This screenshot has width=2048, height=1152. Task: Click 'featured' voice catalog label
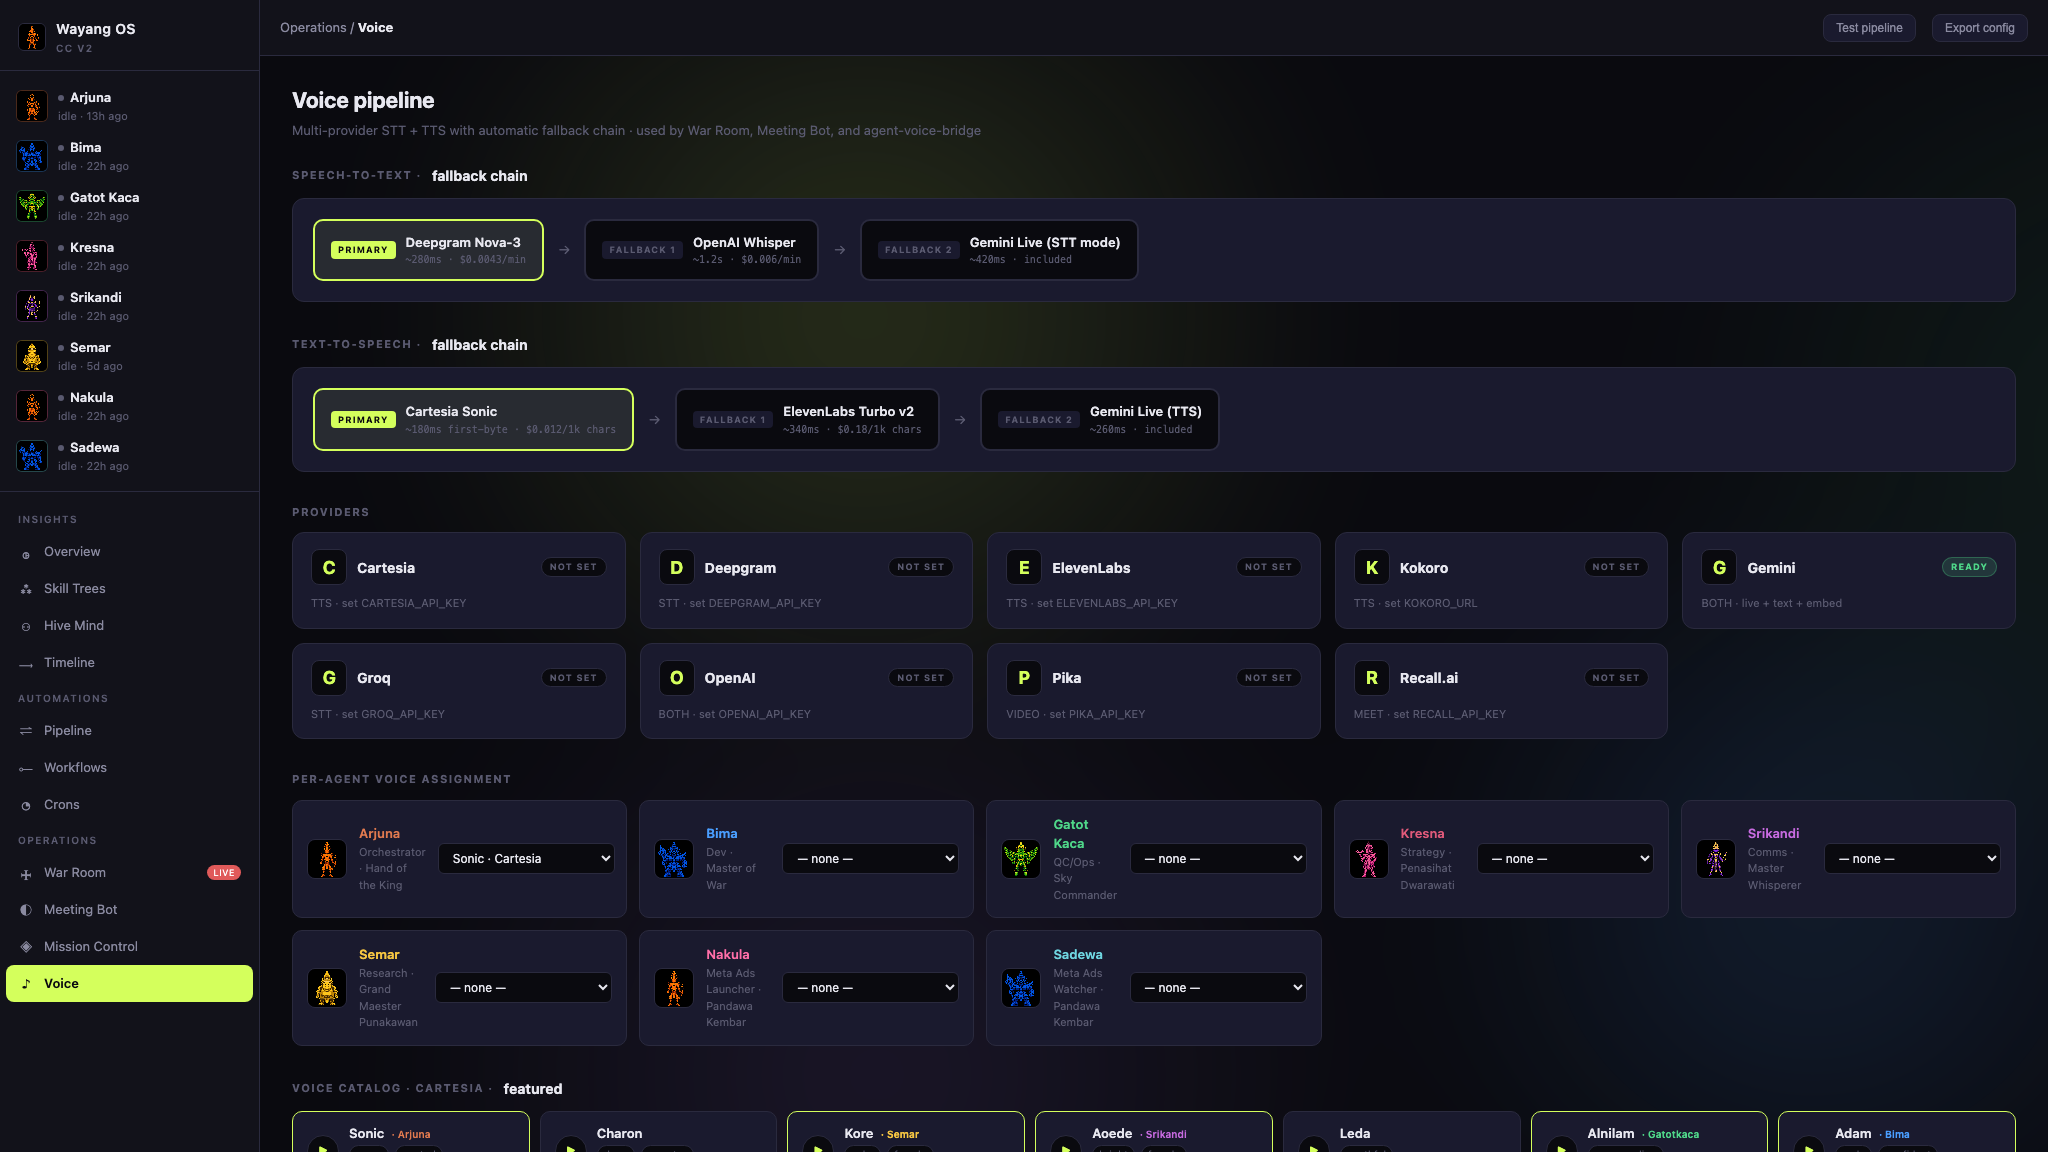[x=533, y=1089]
